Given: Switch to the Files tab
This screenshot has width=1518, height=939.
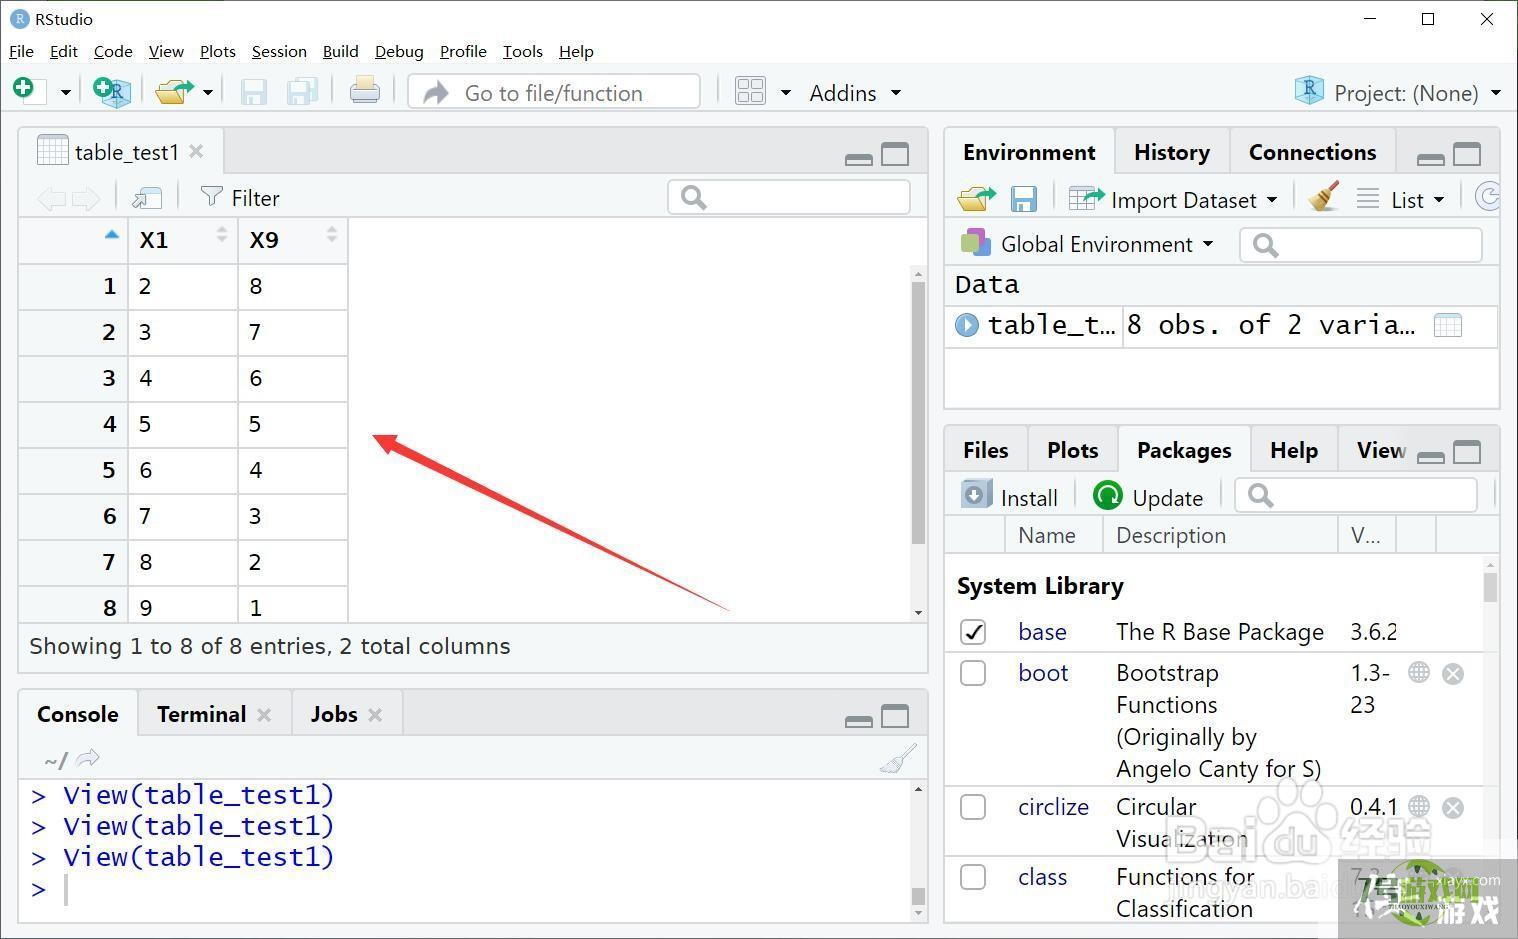Looking at the screenshot, I should (985, 450).
